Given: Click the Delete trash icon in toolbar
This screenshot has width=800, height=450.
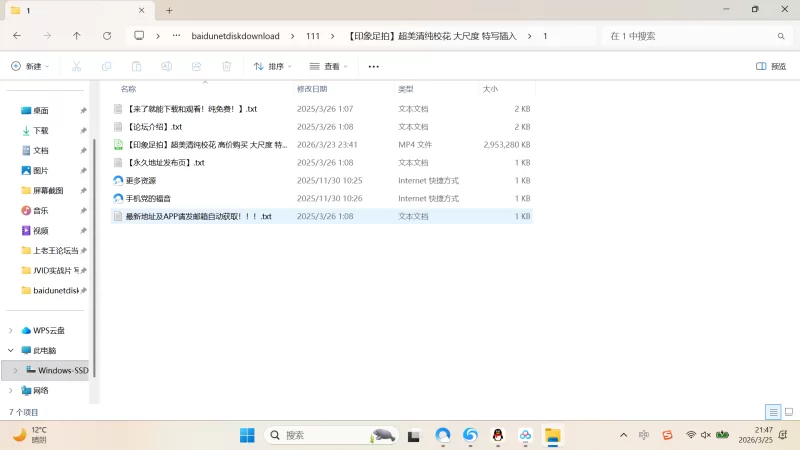Looking at the screenshot, I should pos(227,66).
